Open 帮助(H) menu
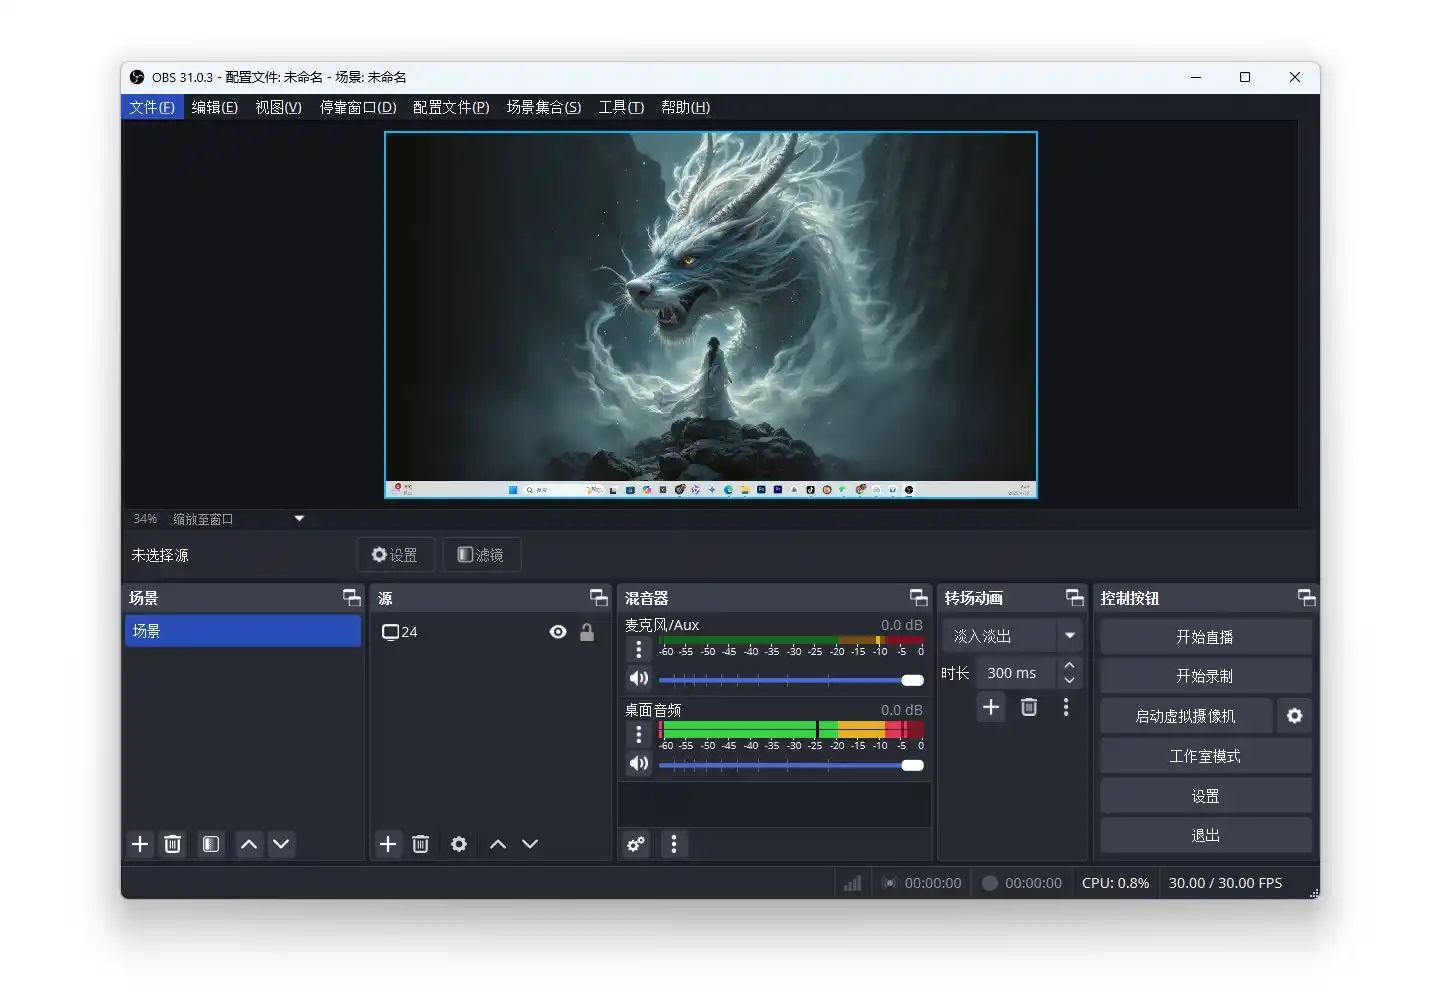The height and width of the screenshot is (990, 1441). (x=686, y=107)
